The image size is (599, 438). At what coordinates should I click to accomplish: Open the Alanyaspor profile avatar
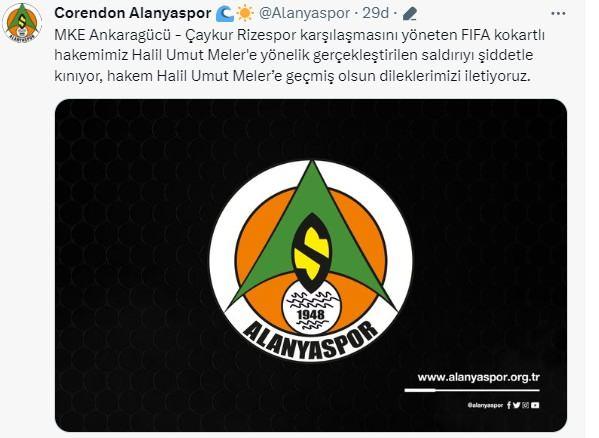22,23
